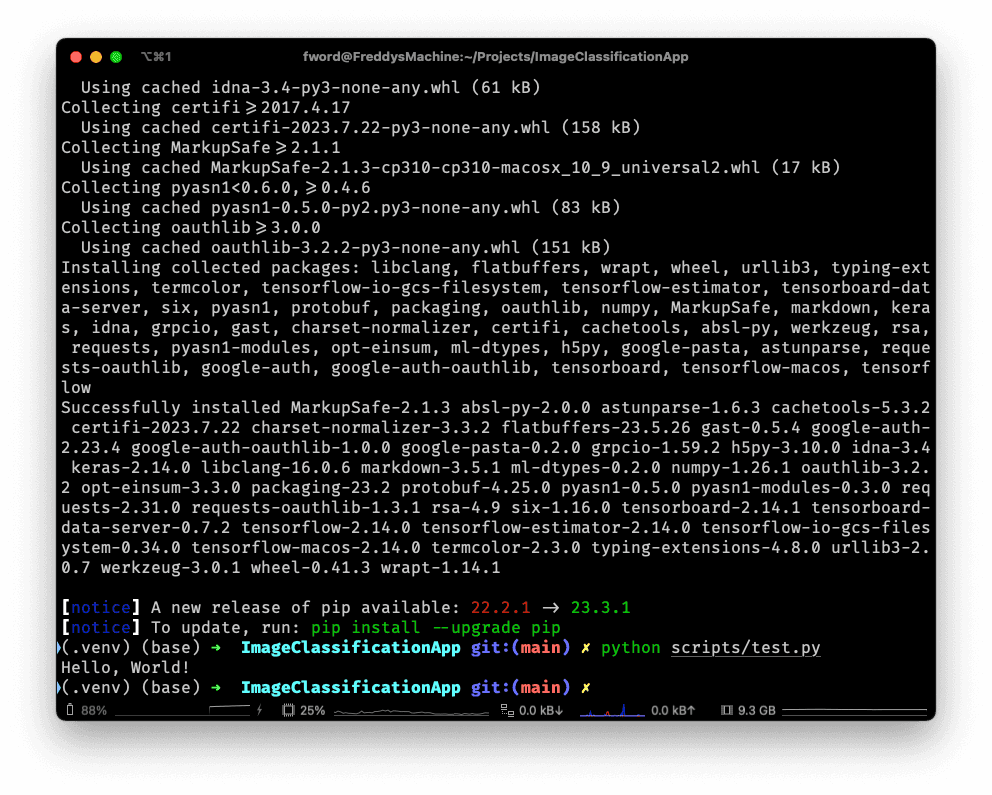992x795 pixels.
Task: Click the 0.0 kB download rate
Action: (541, 710)
